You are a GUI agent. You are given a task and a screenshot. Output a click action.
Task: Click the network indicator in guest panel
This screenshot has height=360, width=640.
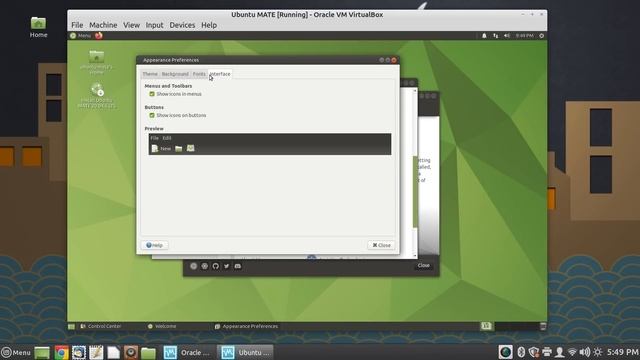[496, 36]
